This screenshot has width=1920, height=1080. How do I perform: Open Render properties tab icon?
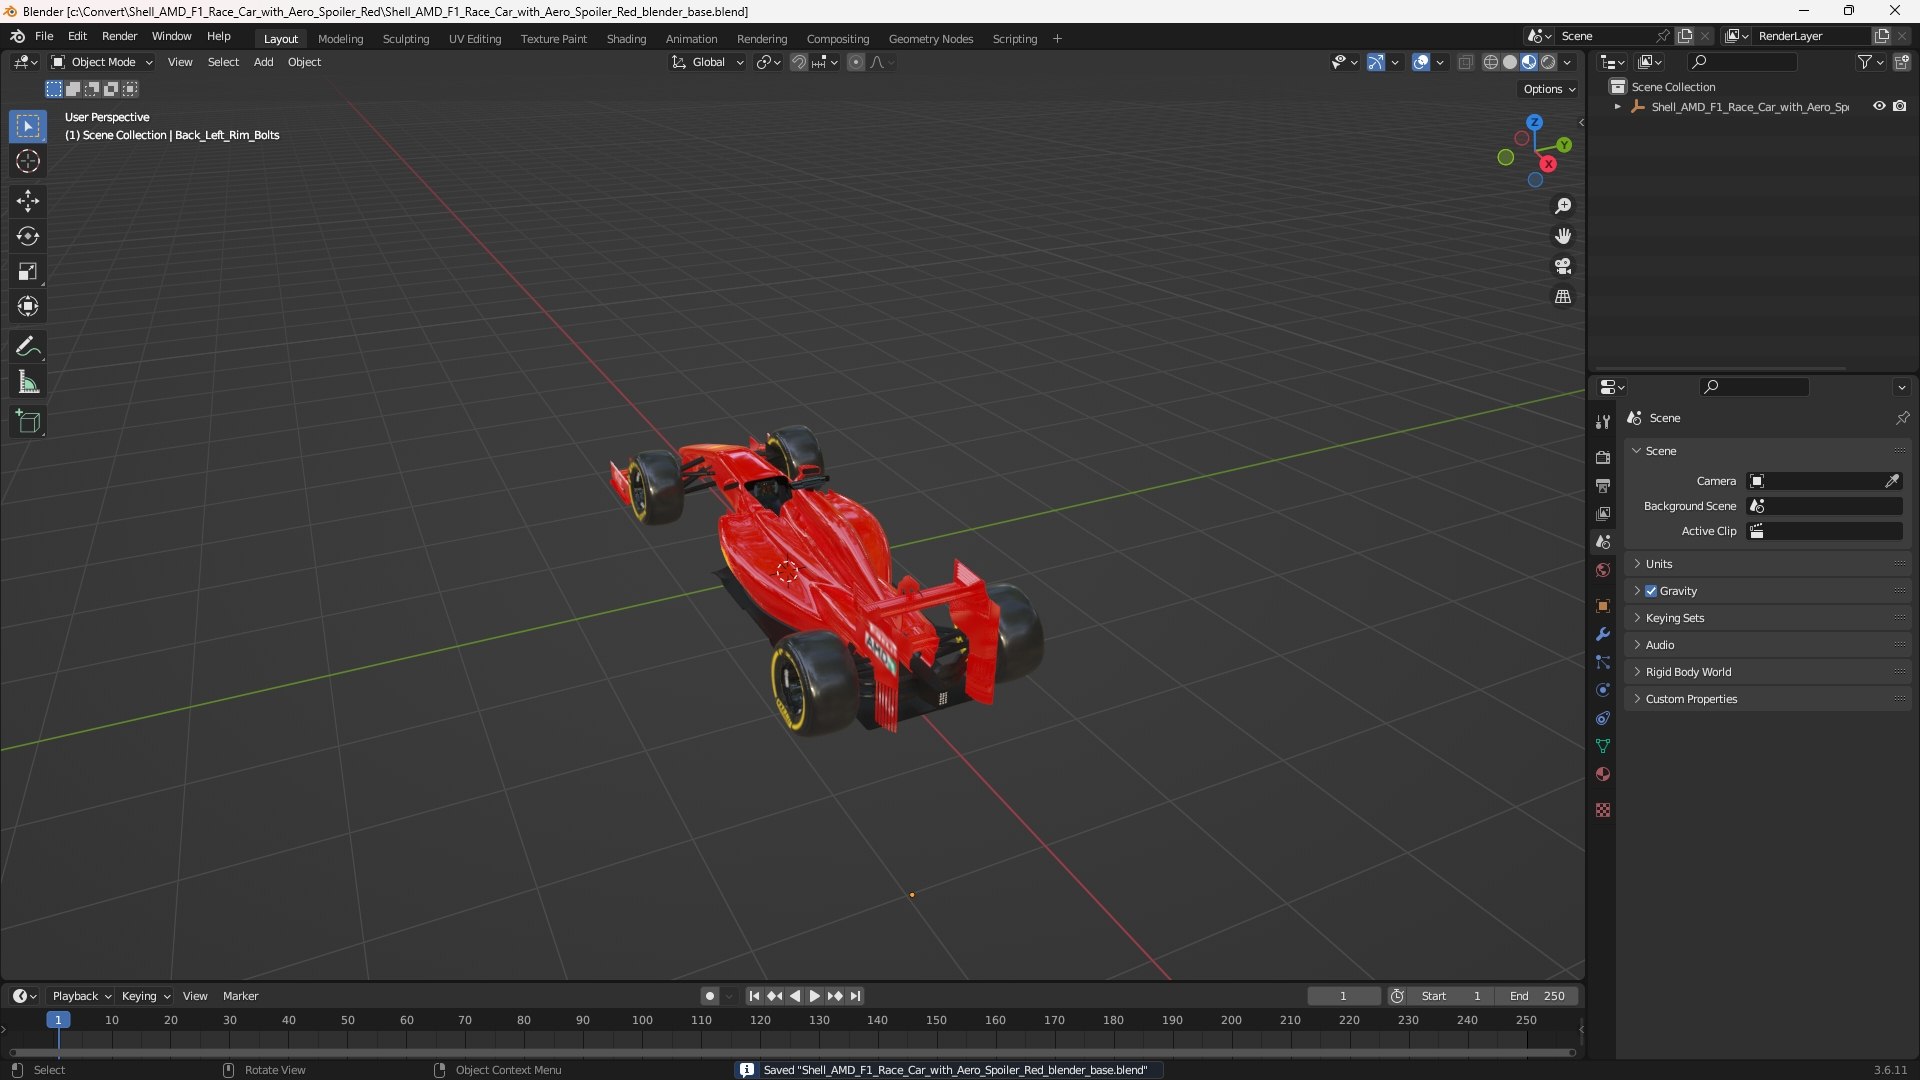pos(1603,457)
